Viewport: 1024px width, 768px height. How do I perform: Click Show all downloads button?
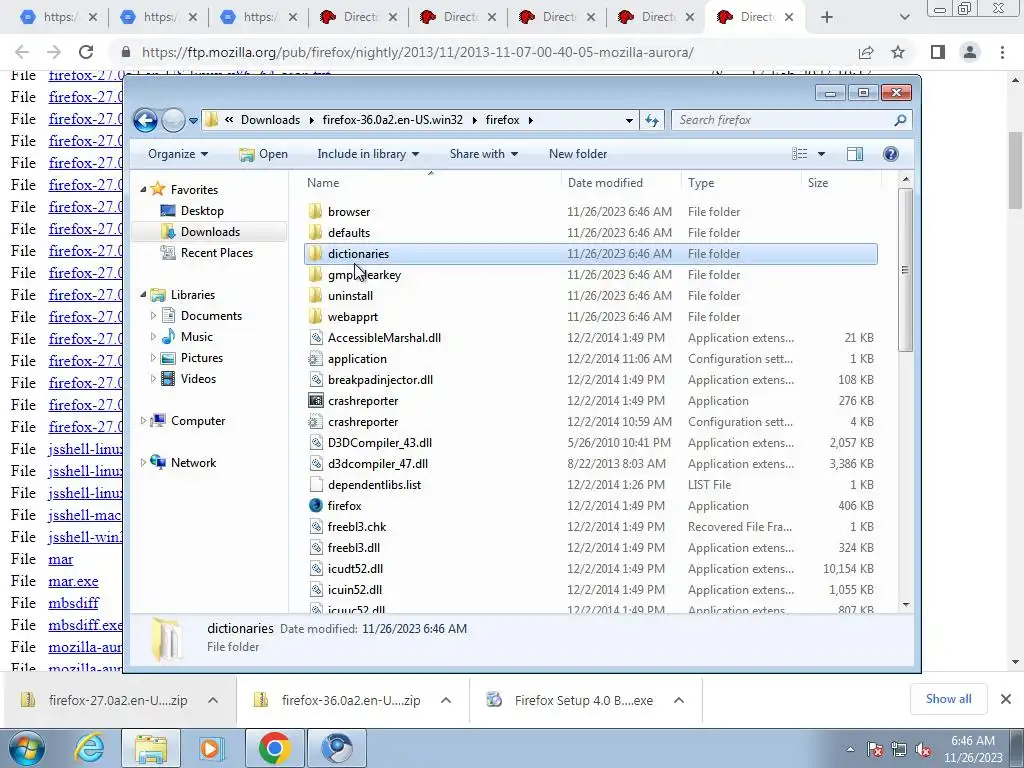coord(948,699)
